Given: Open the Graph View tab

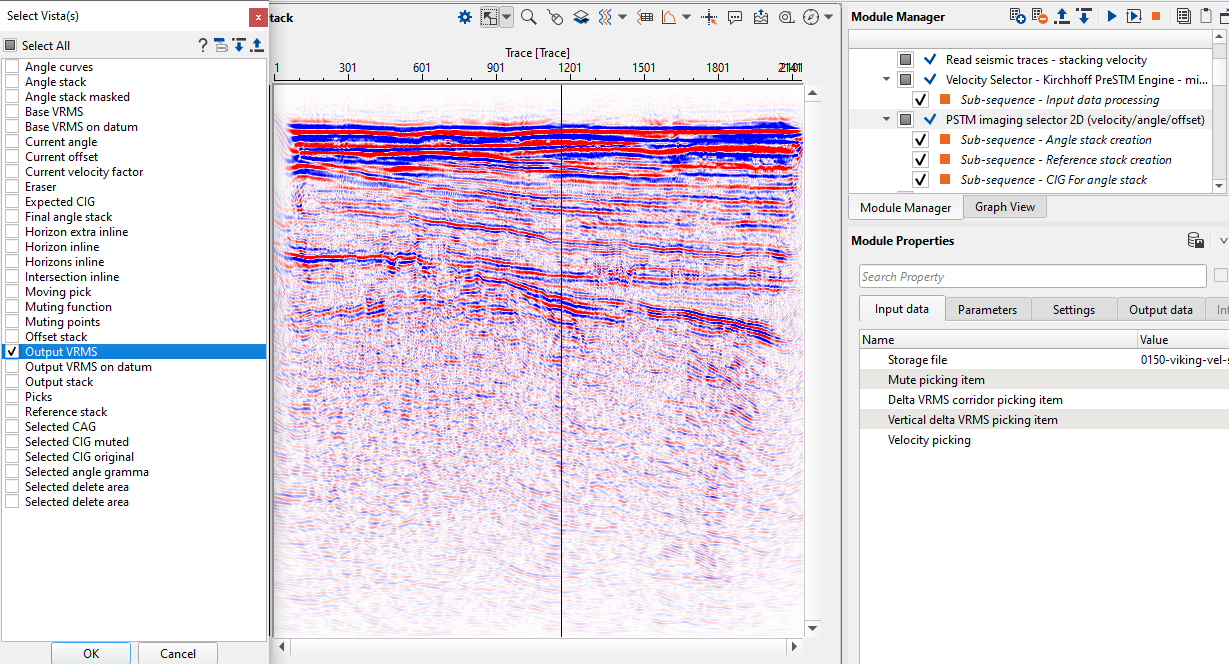Looking at the screenshot, I should pos(1004,207).
